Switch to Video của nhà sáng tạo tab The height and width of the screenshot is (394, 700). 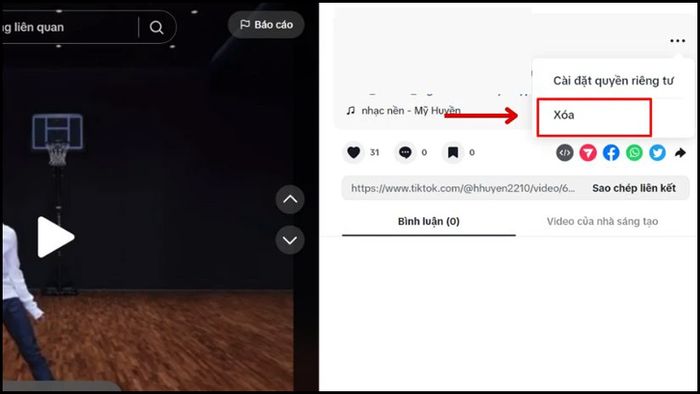[602, 221]
